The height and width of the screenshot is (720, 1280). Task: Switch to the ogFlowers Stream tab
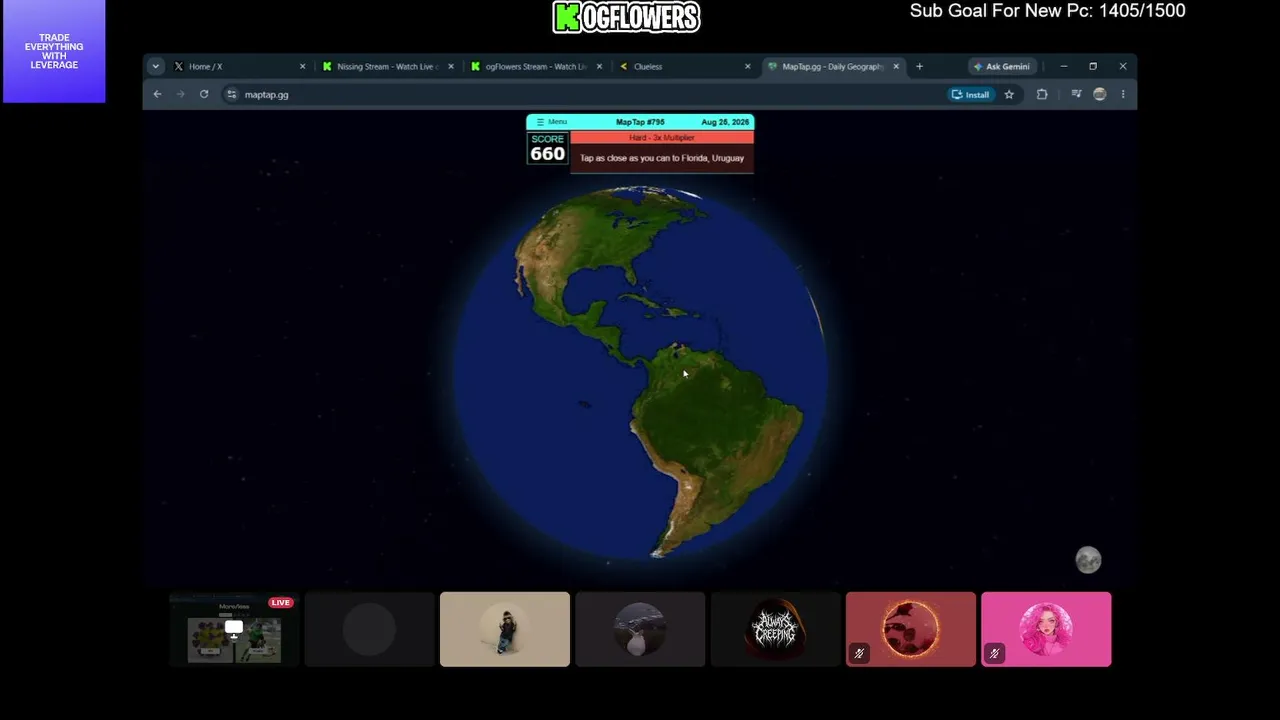point(536,66)
